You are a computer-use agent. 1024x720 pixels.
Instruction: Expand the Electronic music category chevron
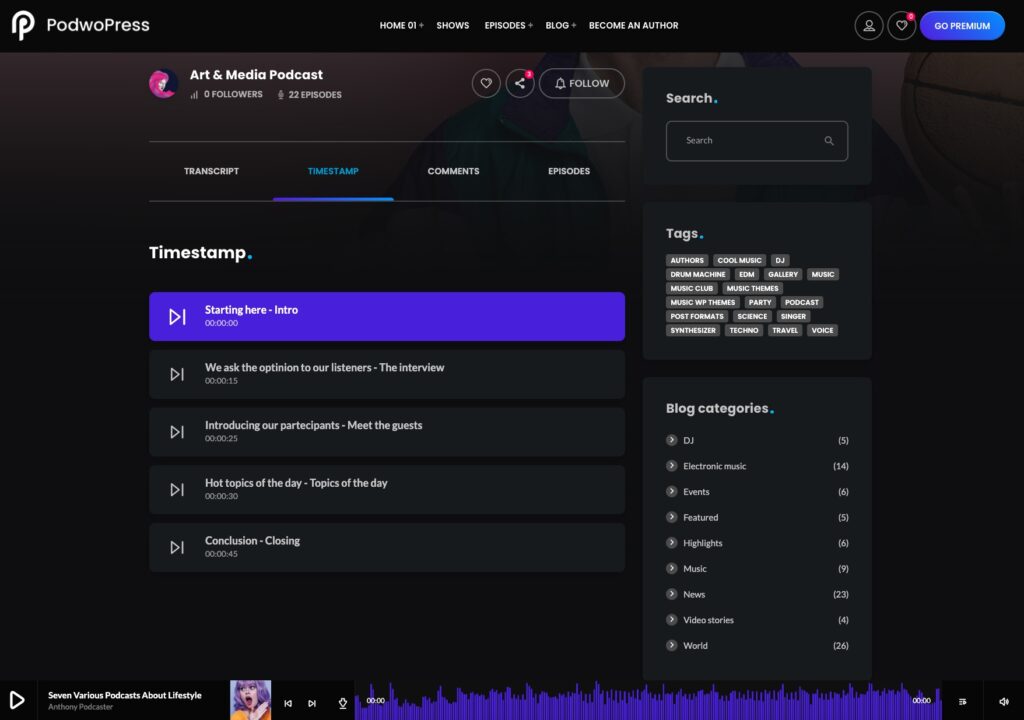tap(670, 465)
